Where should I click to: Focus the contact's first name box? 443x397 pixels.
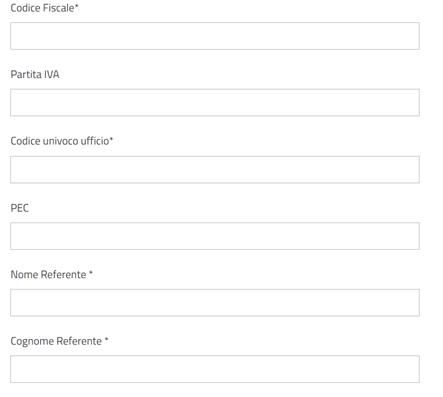[215, 303]
